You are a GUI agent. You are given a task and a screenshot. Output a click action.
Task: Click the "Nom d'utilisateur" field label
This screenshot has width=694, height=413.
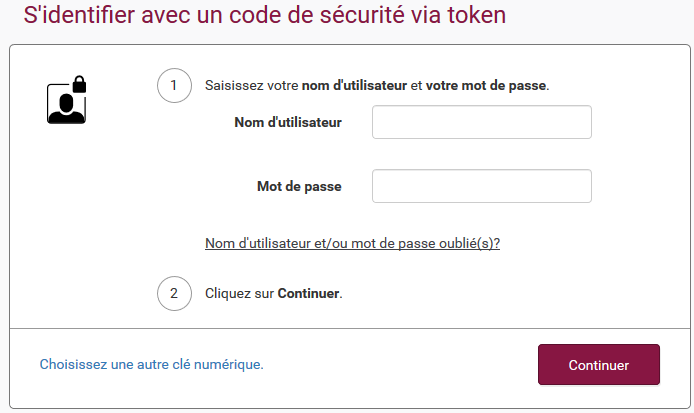point(288,122)
